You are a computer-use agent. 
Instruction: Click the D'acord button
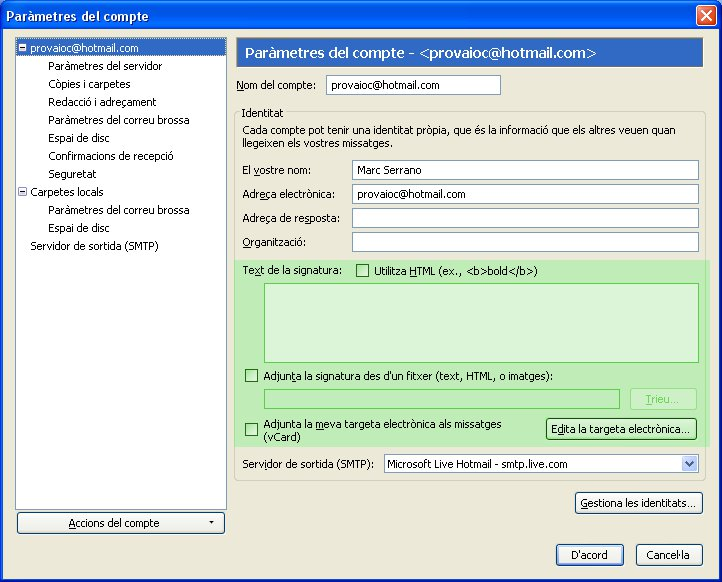(589, 555)
